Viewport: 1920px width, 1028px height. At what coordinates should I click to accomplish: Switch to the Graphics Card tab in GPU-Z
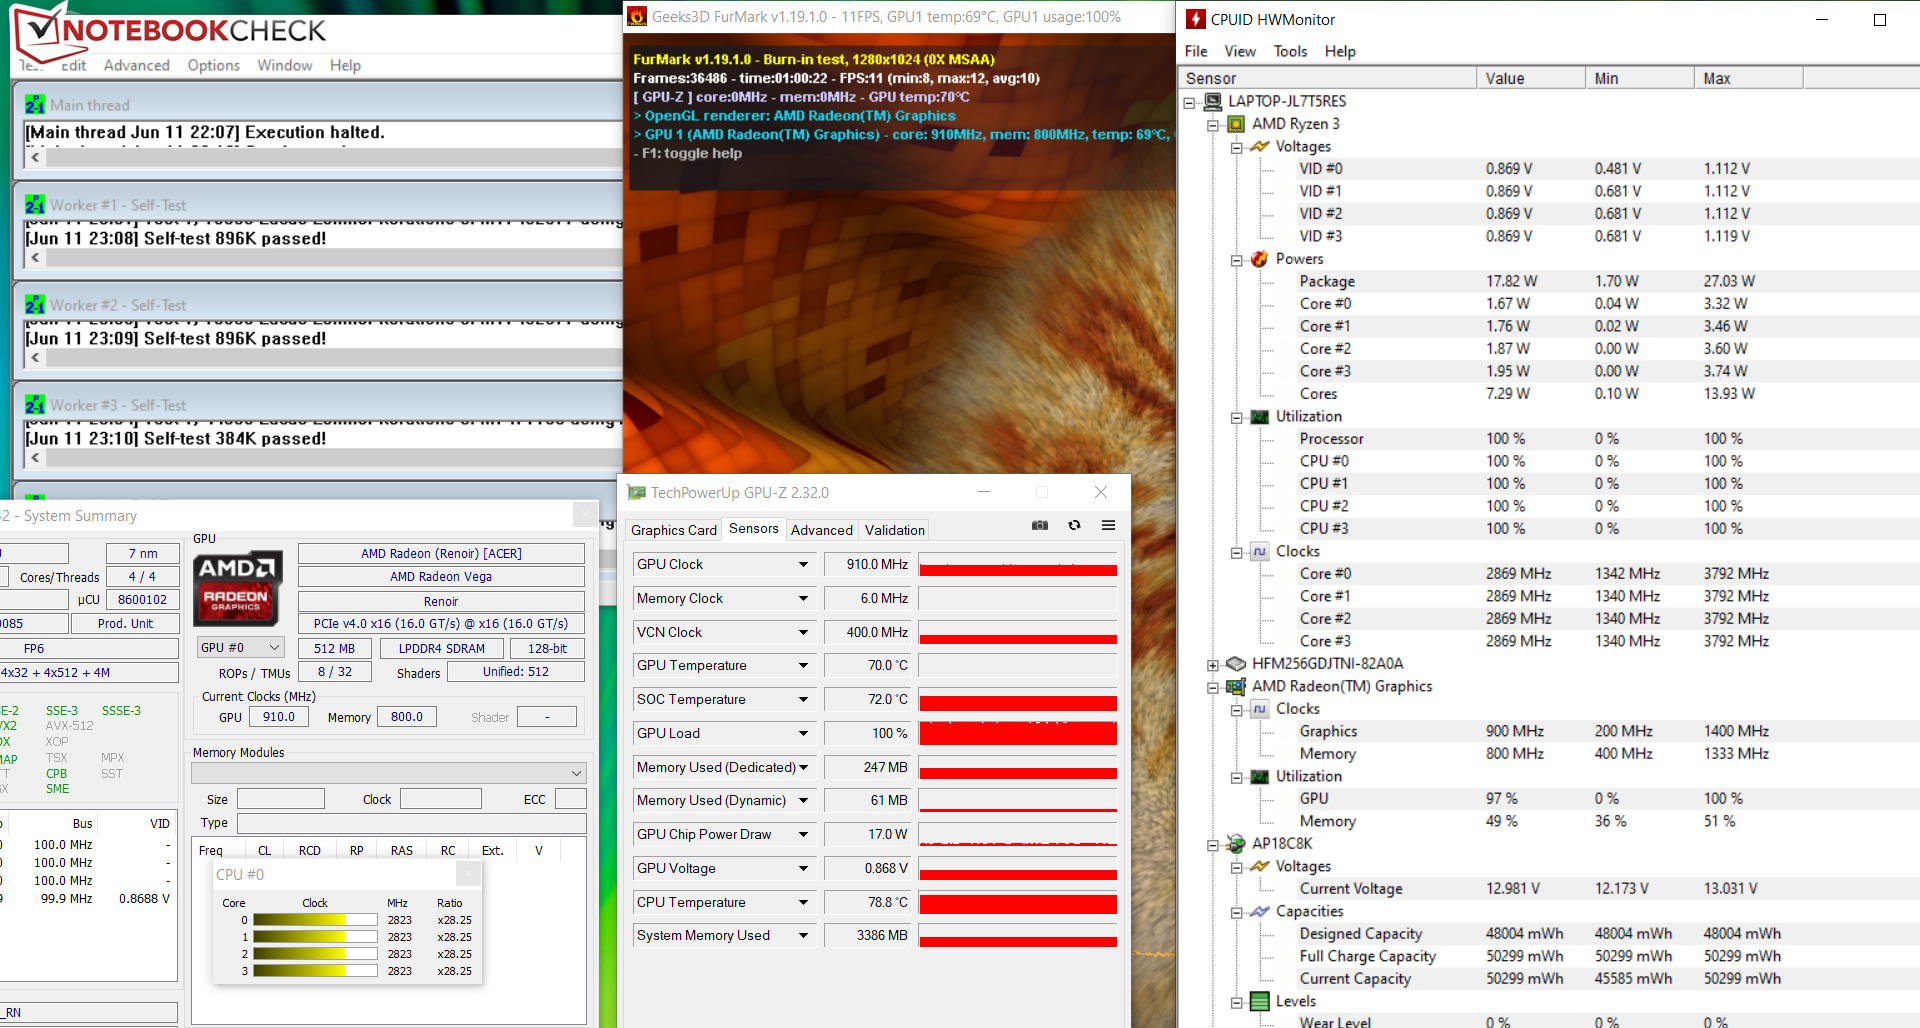click(x=674, y=530)
